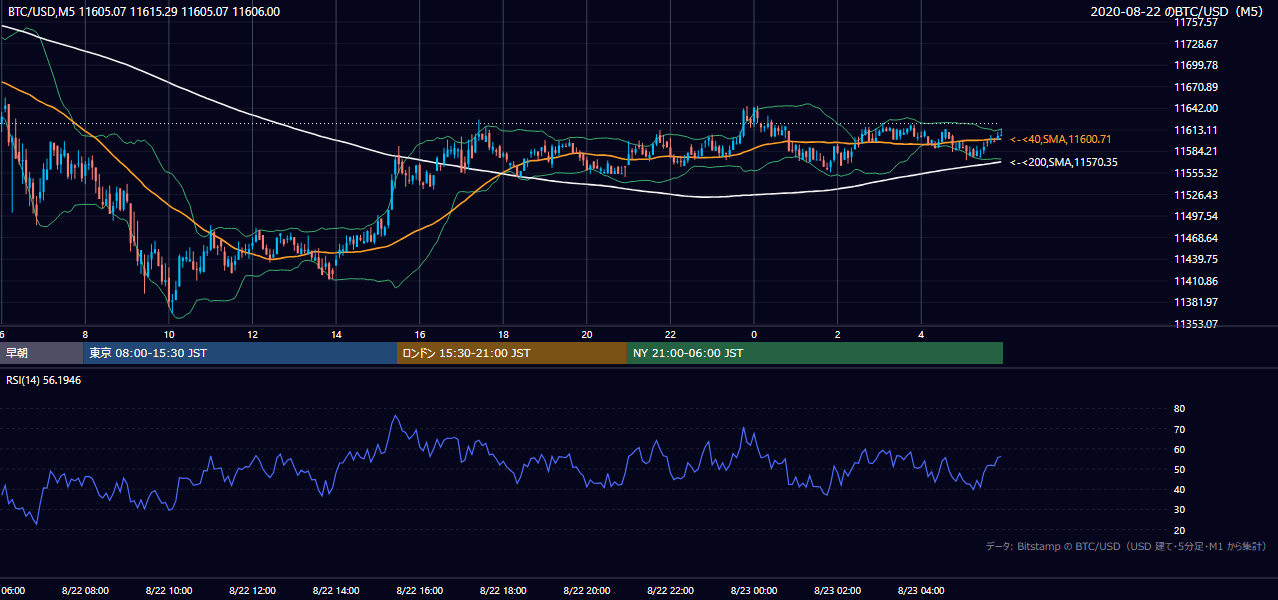Click the orange 40 SMA label 11600.71
This screenshot has height=600, width=1278.
(1060, 140)
